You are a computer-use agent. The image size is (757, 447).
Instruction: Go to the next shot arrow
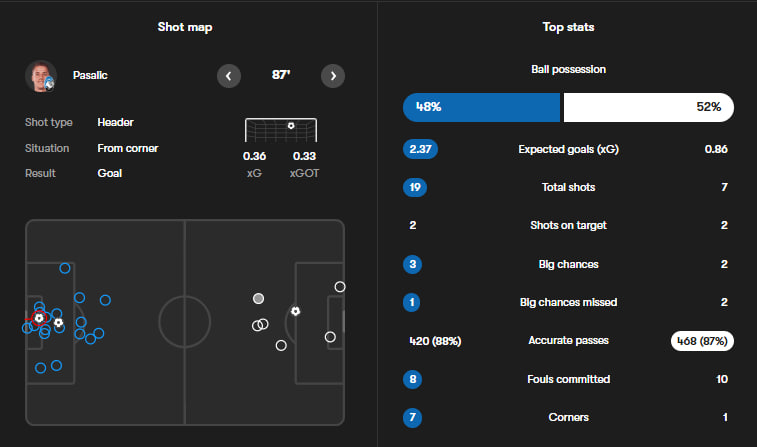(334, 75)
